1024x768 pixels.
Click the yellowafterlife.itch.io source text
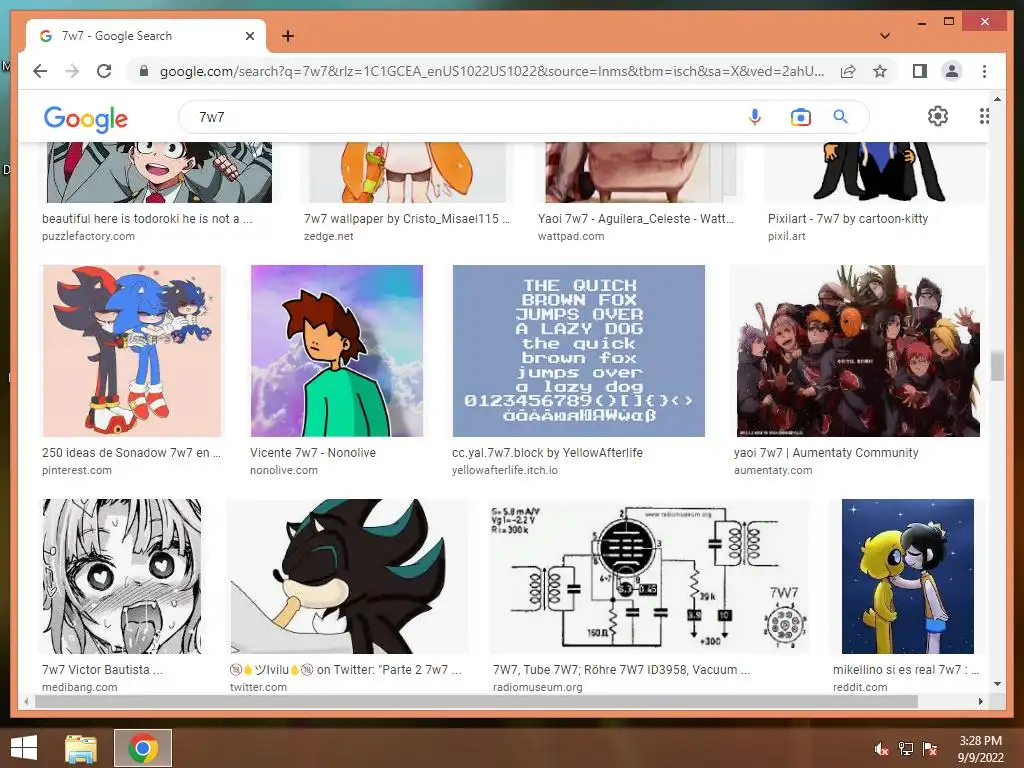point(505,470)
